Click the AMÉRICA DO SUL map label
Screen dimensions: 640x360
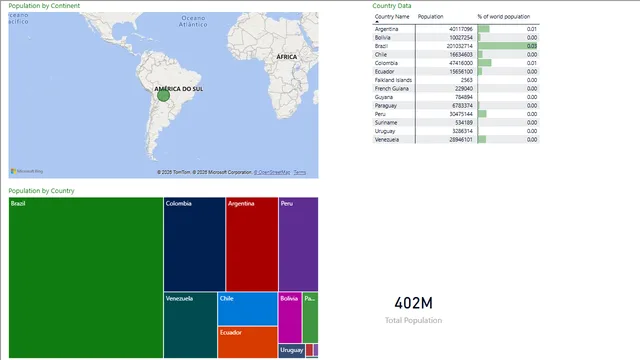coord(178,89)
